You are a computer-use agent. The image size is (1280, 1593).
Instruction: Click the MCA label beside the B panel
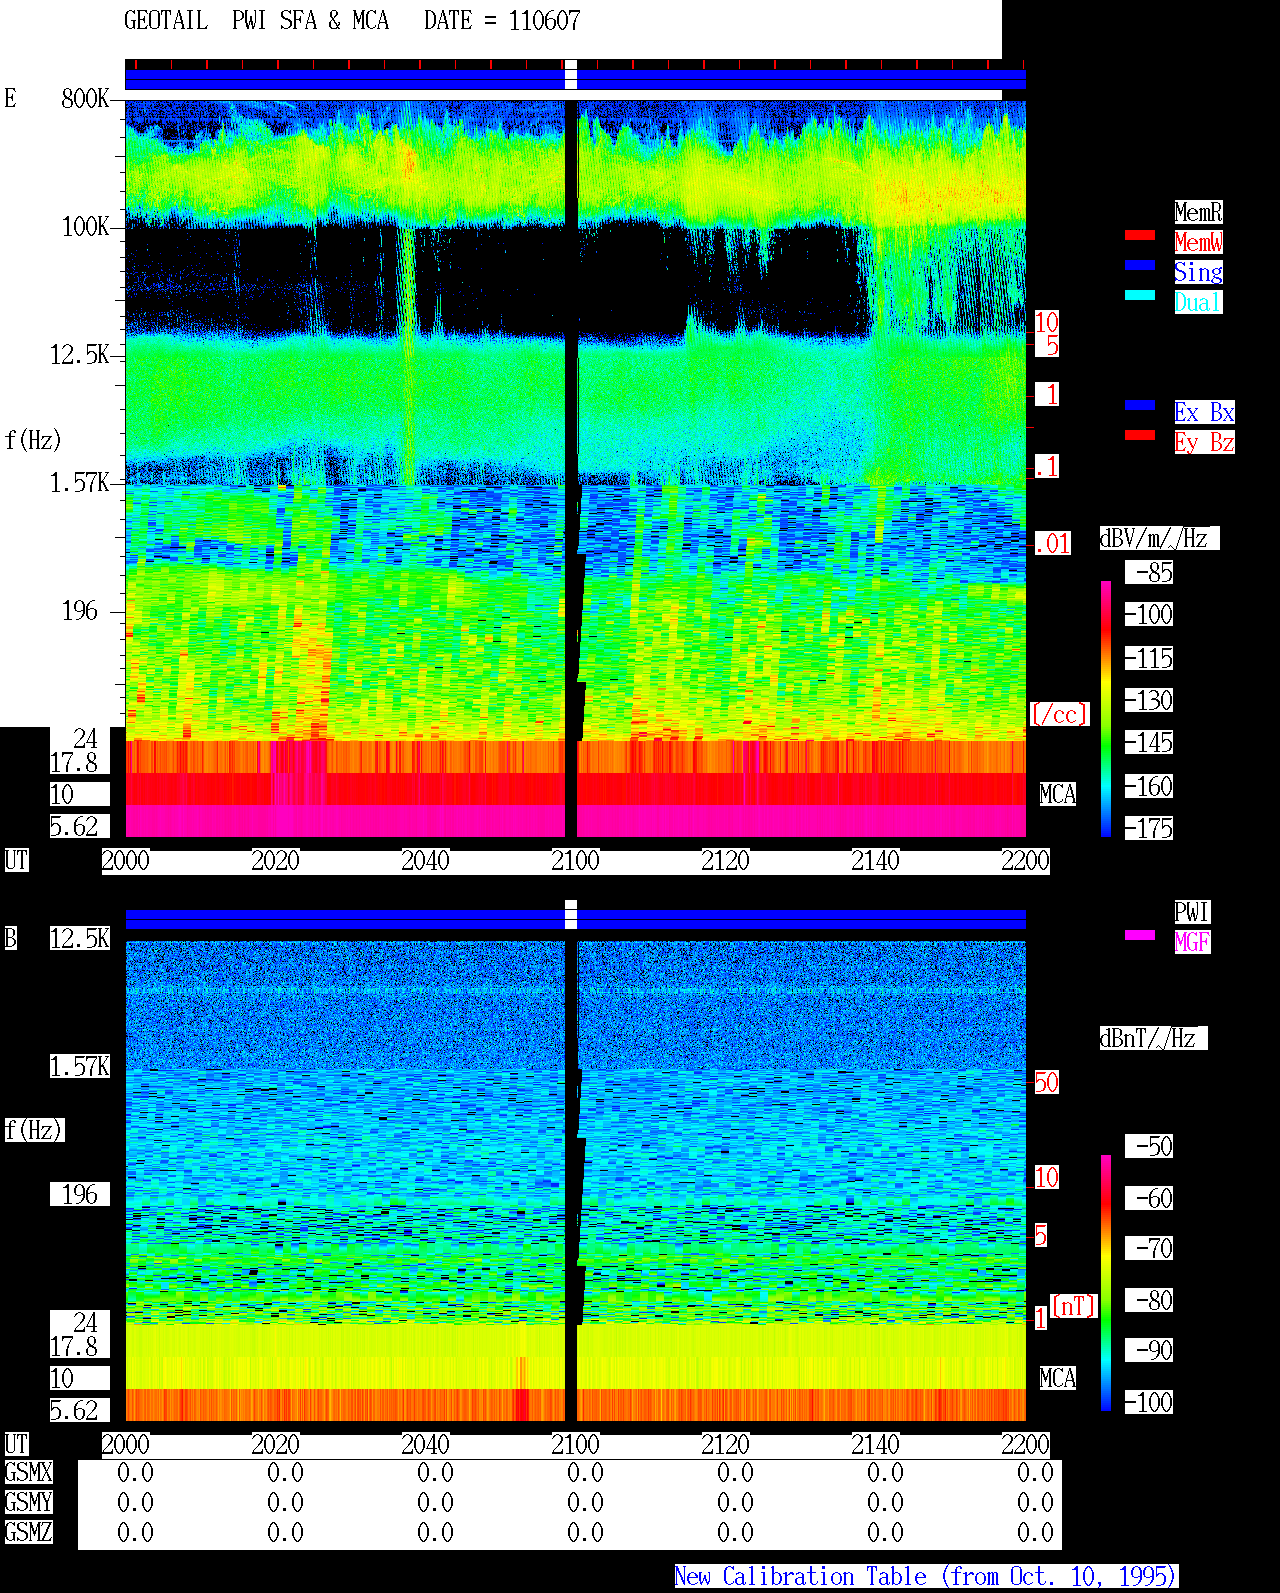[x=1058, y=1378]
